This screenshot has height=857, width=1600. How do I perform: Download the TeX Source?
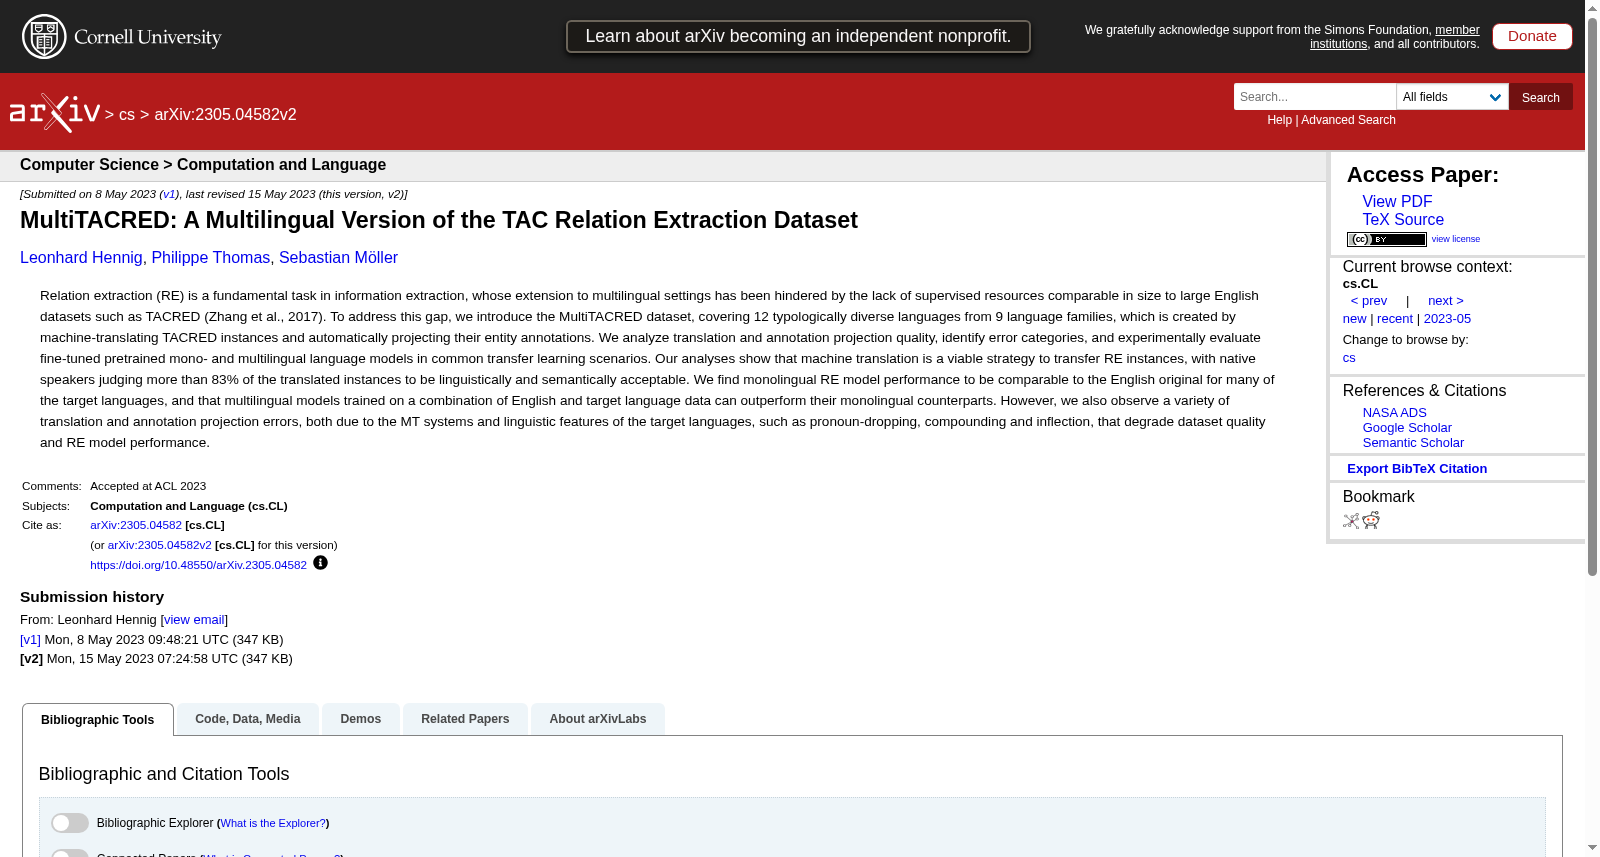coord(1403,220)
